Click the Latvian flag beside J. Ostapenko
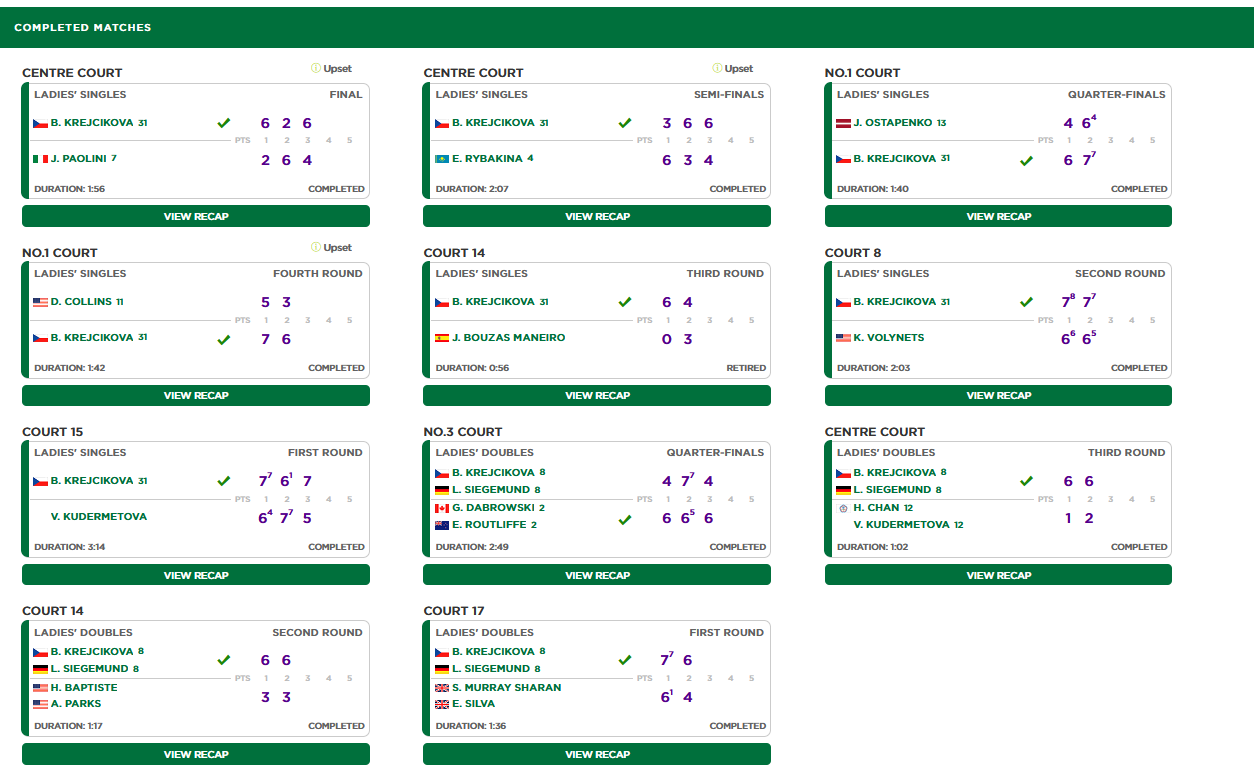The width and height of the screenshot is (1254, 775). tap(843, 123)
